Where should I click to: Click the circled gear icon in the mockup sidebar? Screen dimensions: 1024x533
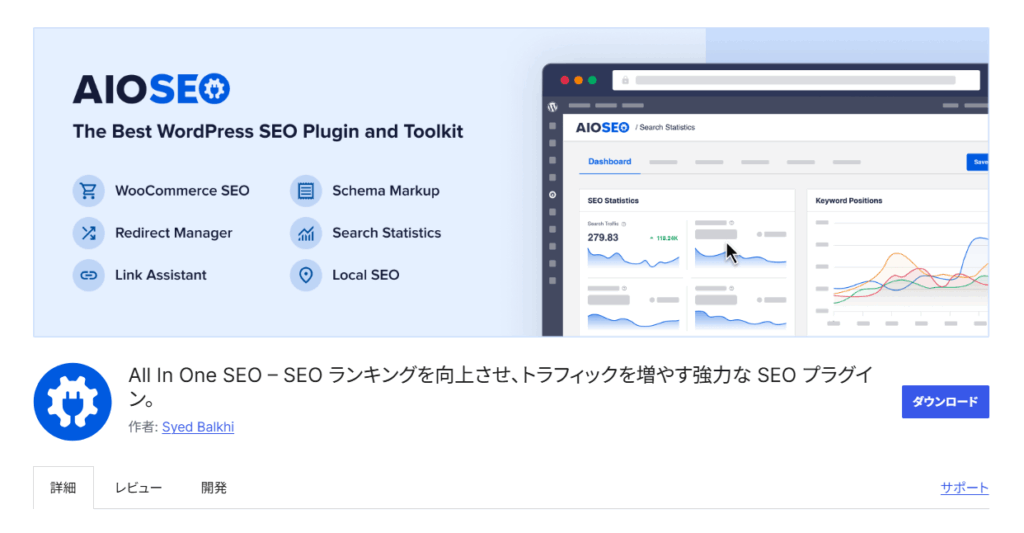[552, 195]
